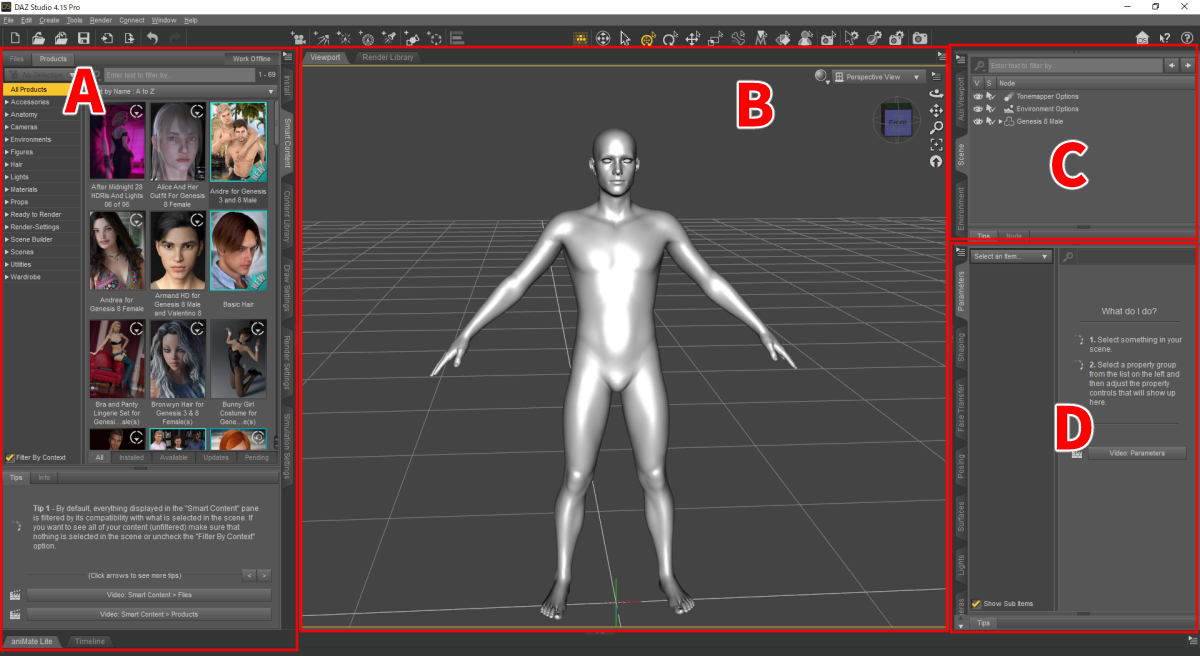
Task: Click the viewport reset camera arrow
Action: [x=936, y=161]
